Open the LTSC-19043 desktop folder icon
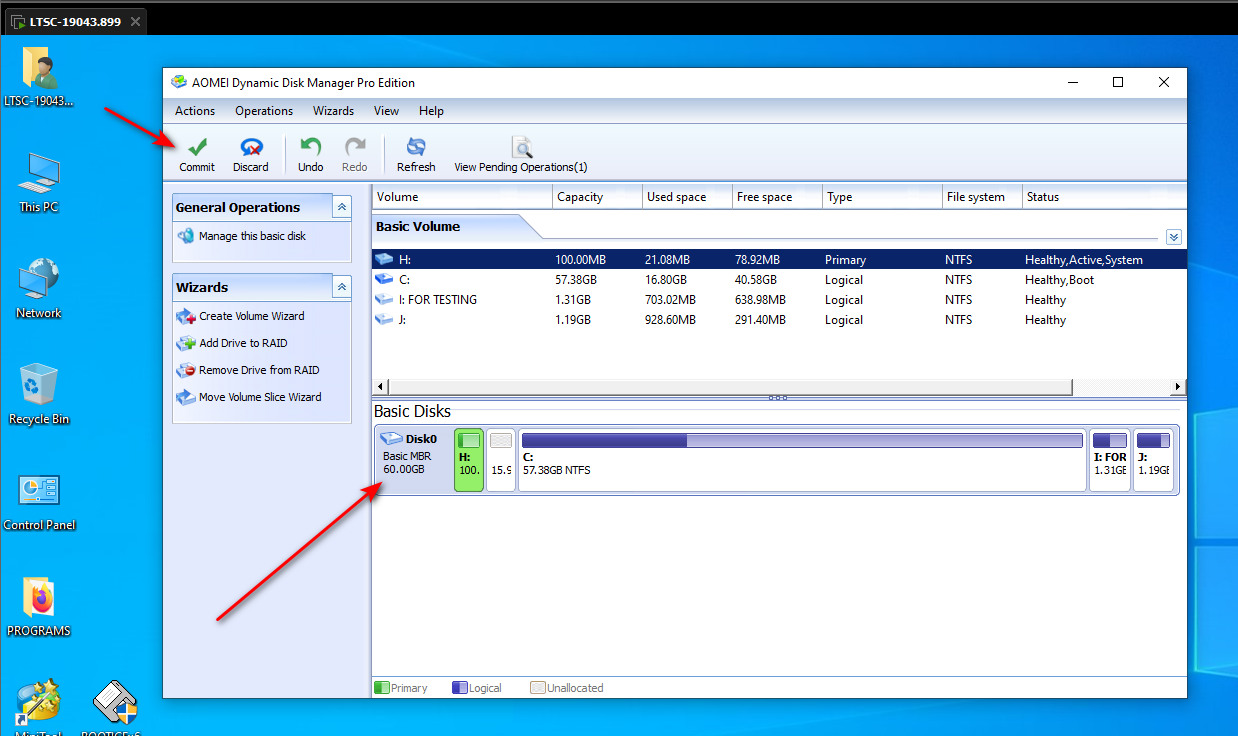Screen dimensions: 1238x736 [x=39, y=76]
